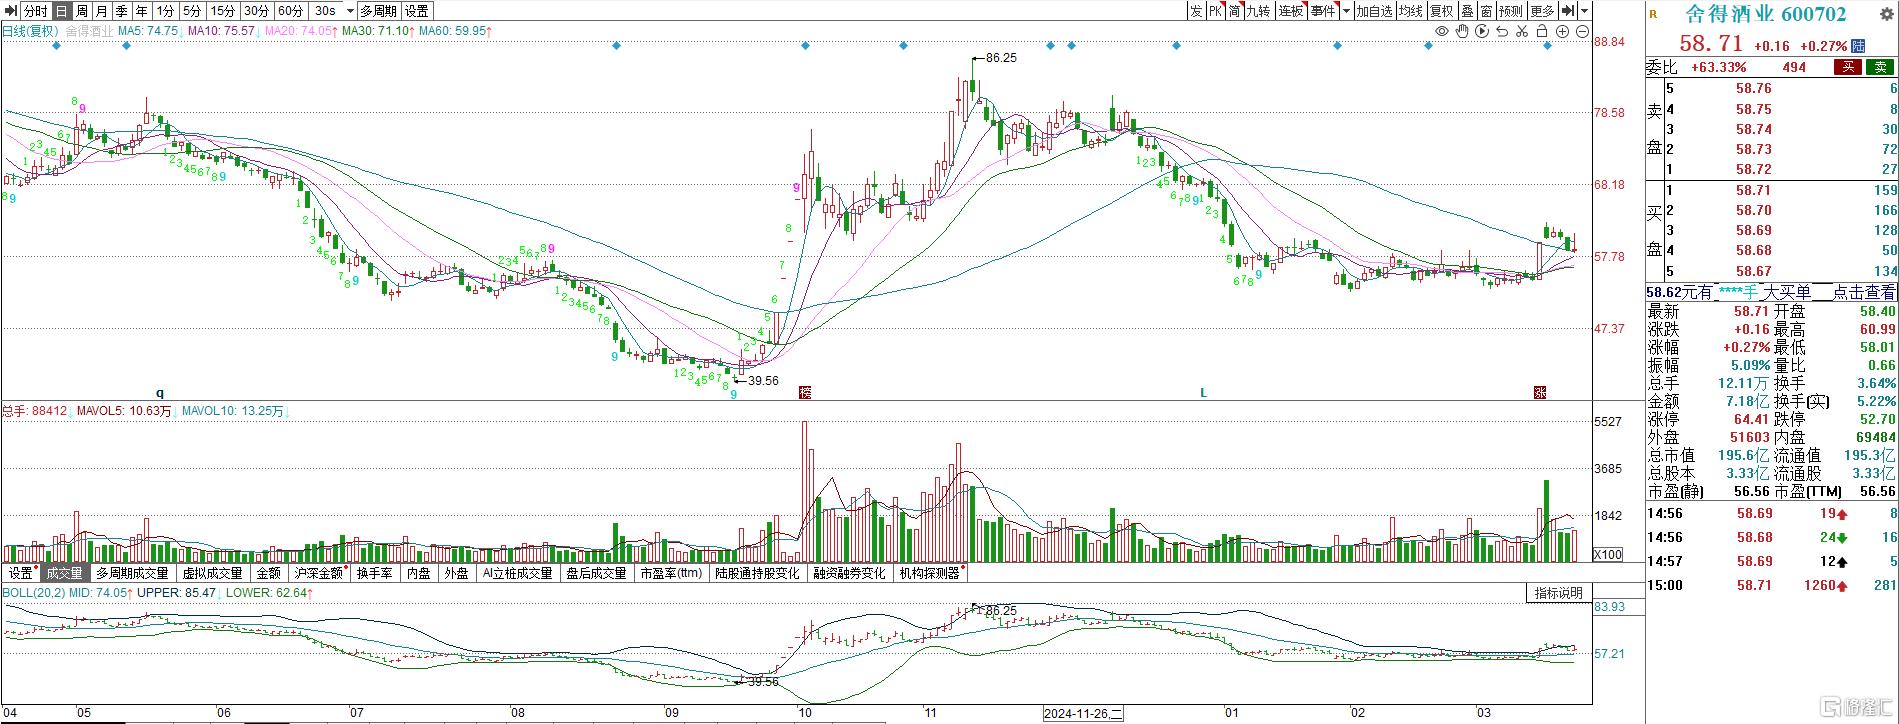
Task: Toggle 均线 moving average lines
Action: click(1411, 11)
